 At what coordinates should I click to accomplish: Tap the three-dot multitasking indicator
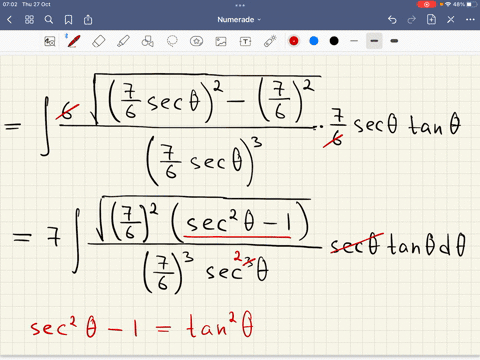click(x=240, y=5)
